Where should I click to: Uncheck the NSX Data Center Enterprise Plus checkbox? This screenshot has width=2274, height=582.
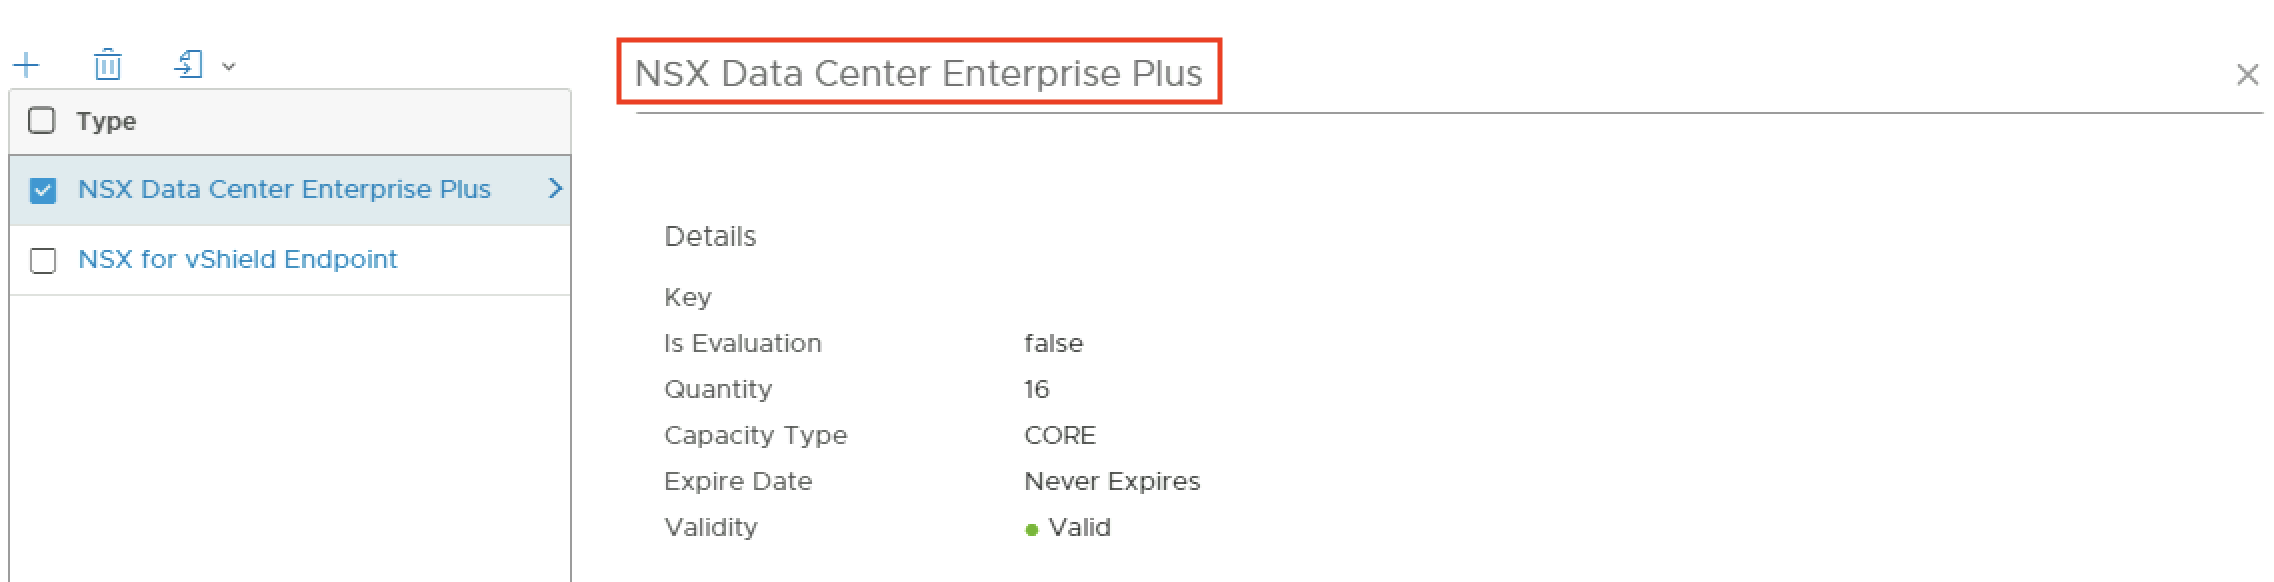pos(43,190)
